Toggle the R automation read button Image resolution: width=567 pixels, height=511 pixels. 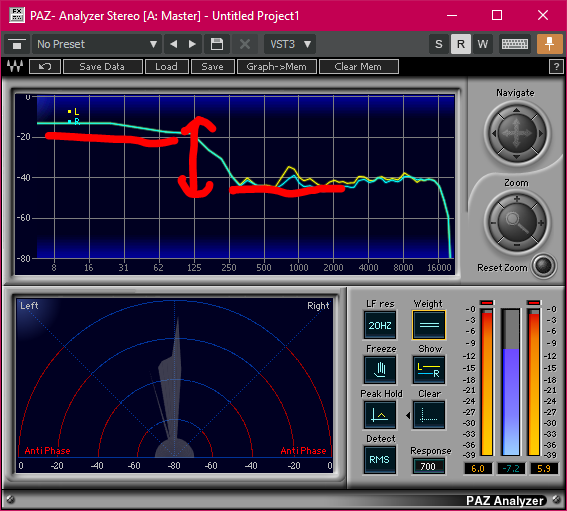click(x=461, y=44)
